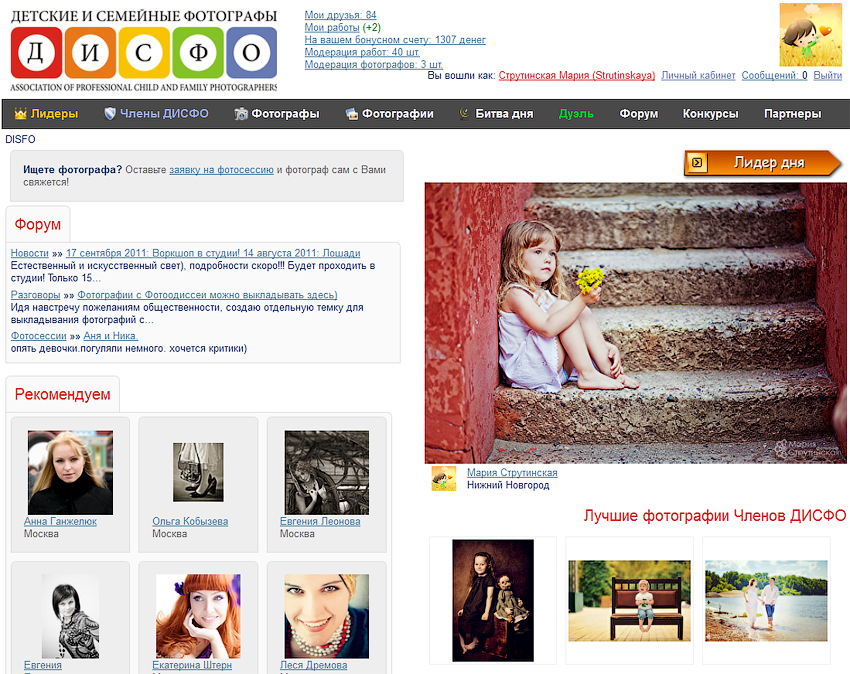Open the Личный кабинет link
850x674 pixels.
(x=698, y=76)
